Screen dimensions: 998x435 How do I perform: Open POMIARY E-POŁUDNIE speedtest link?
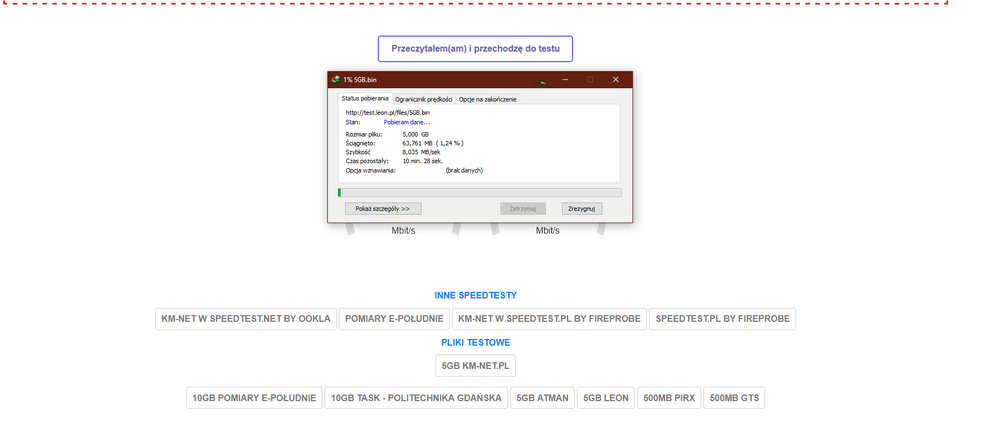(394, 319)
